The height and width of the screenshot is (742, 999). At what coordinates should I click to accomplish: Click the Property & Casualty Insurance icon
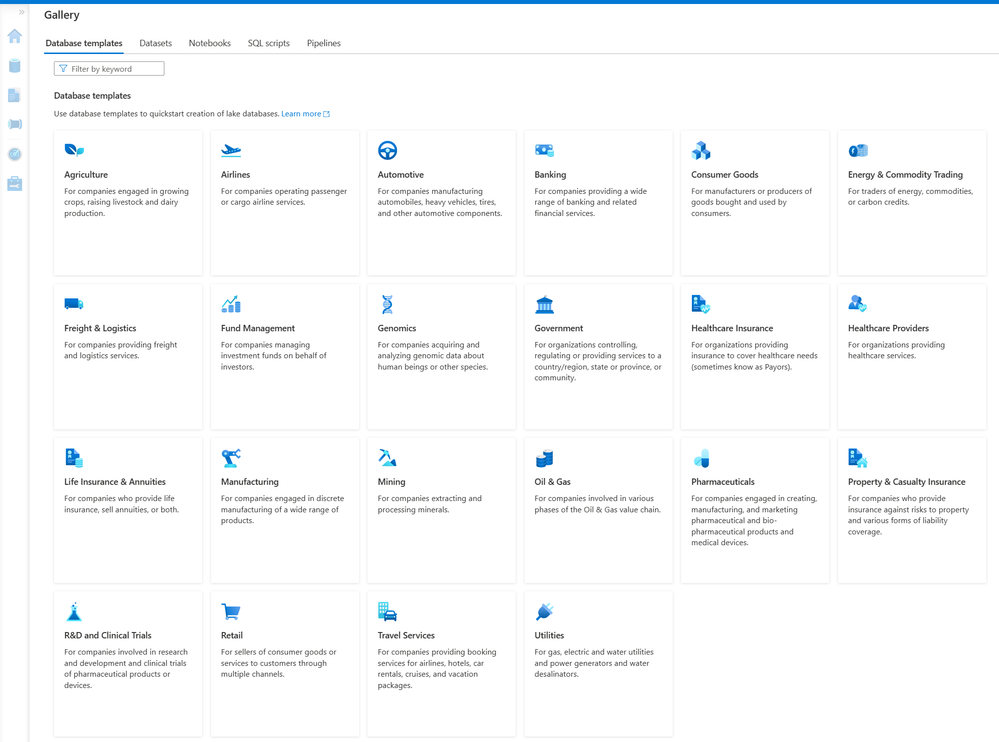pos(858,458)
